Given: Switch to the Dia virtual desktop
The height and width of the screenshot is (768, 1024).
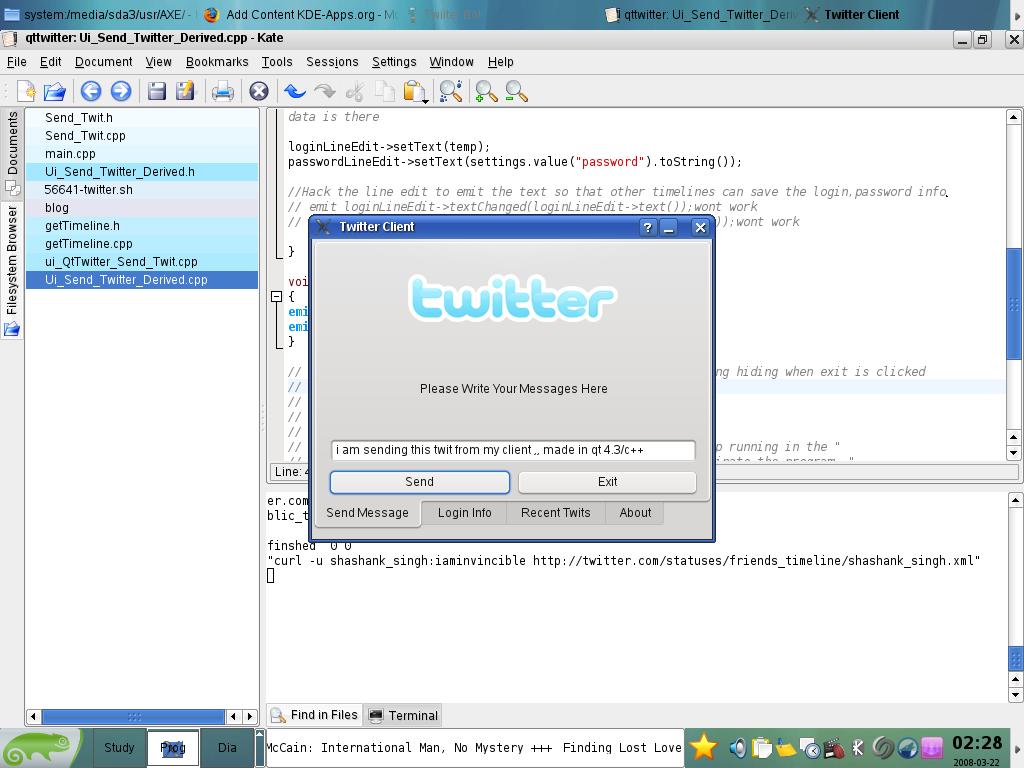Looking at the screenshot, I should coord(227,747).
